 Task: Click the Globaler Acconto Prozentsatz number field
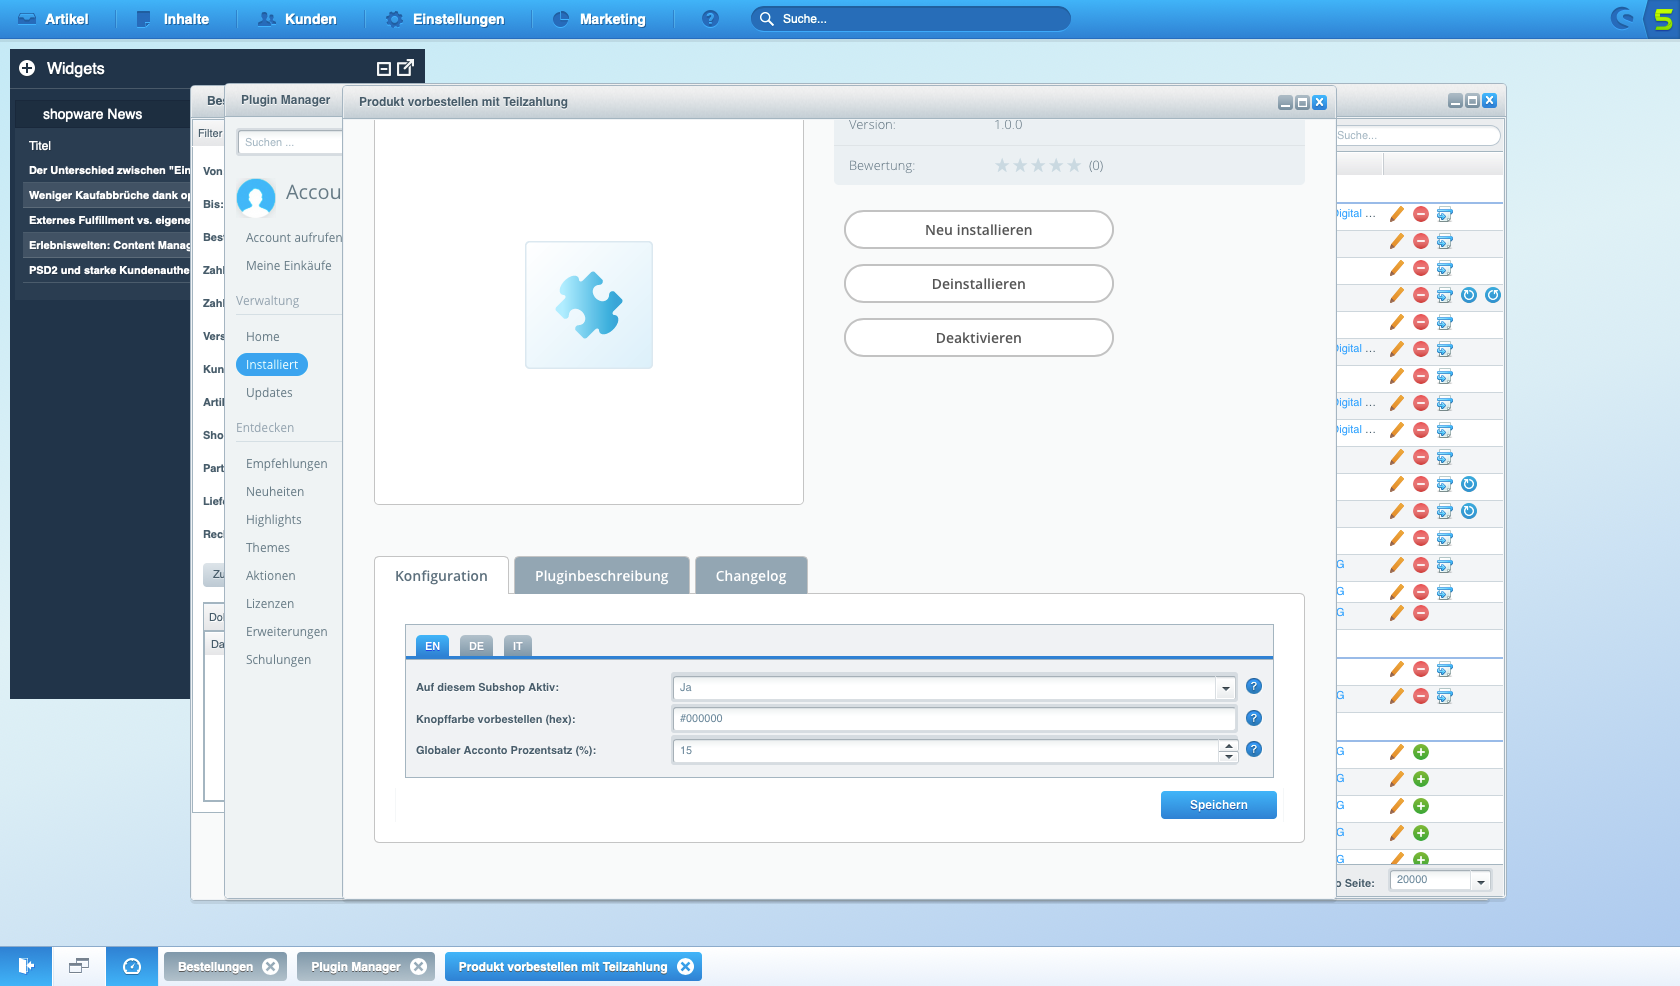point(945,750)
